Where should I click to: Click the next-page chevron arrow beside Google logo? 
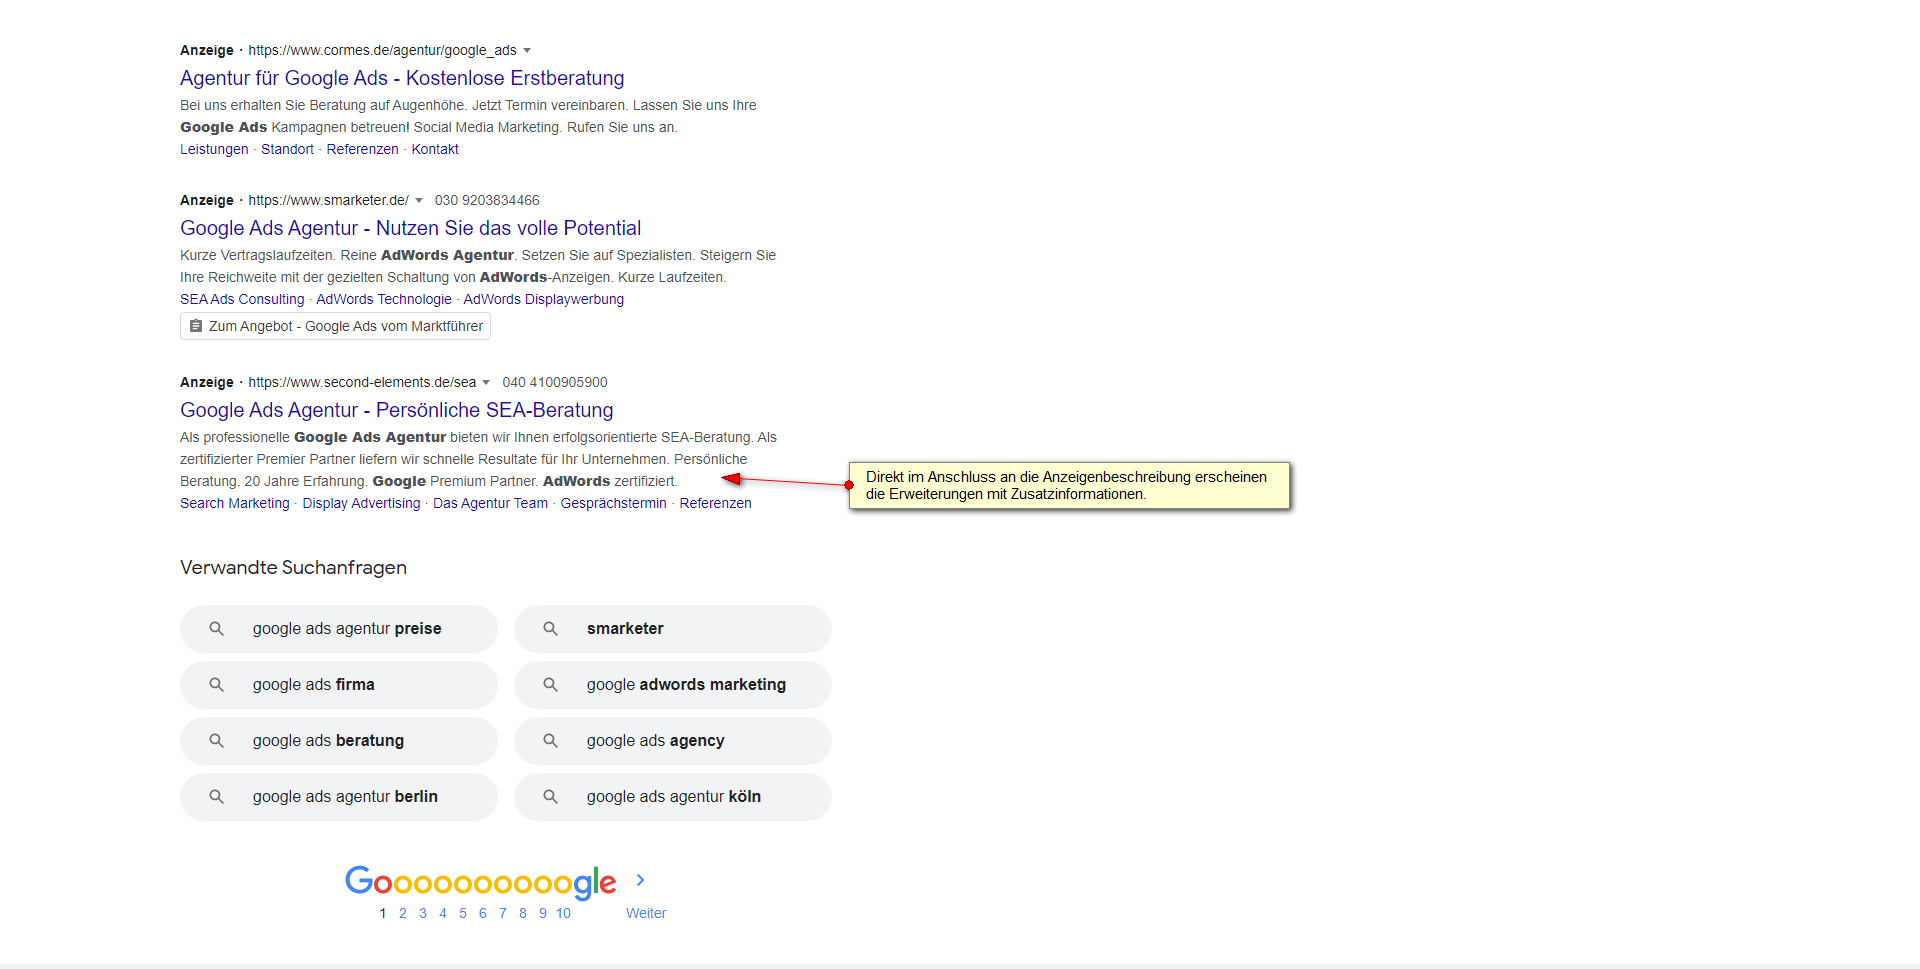point(640,880)
